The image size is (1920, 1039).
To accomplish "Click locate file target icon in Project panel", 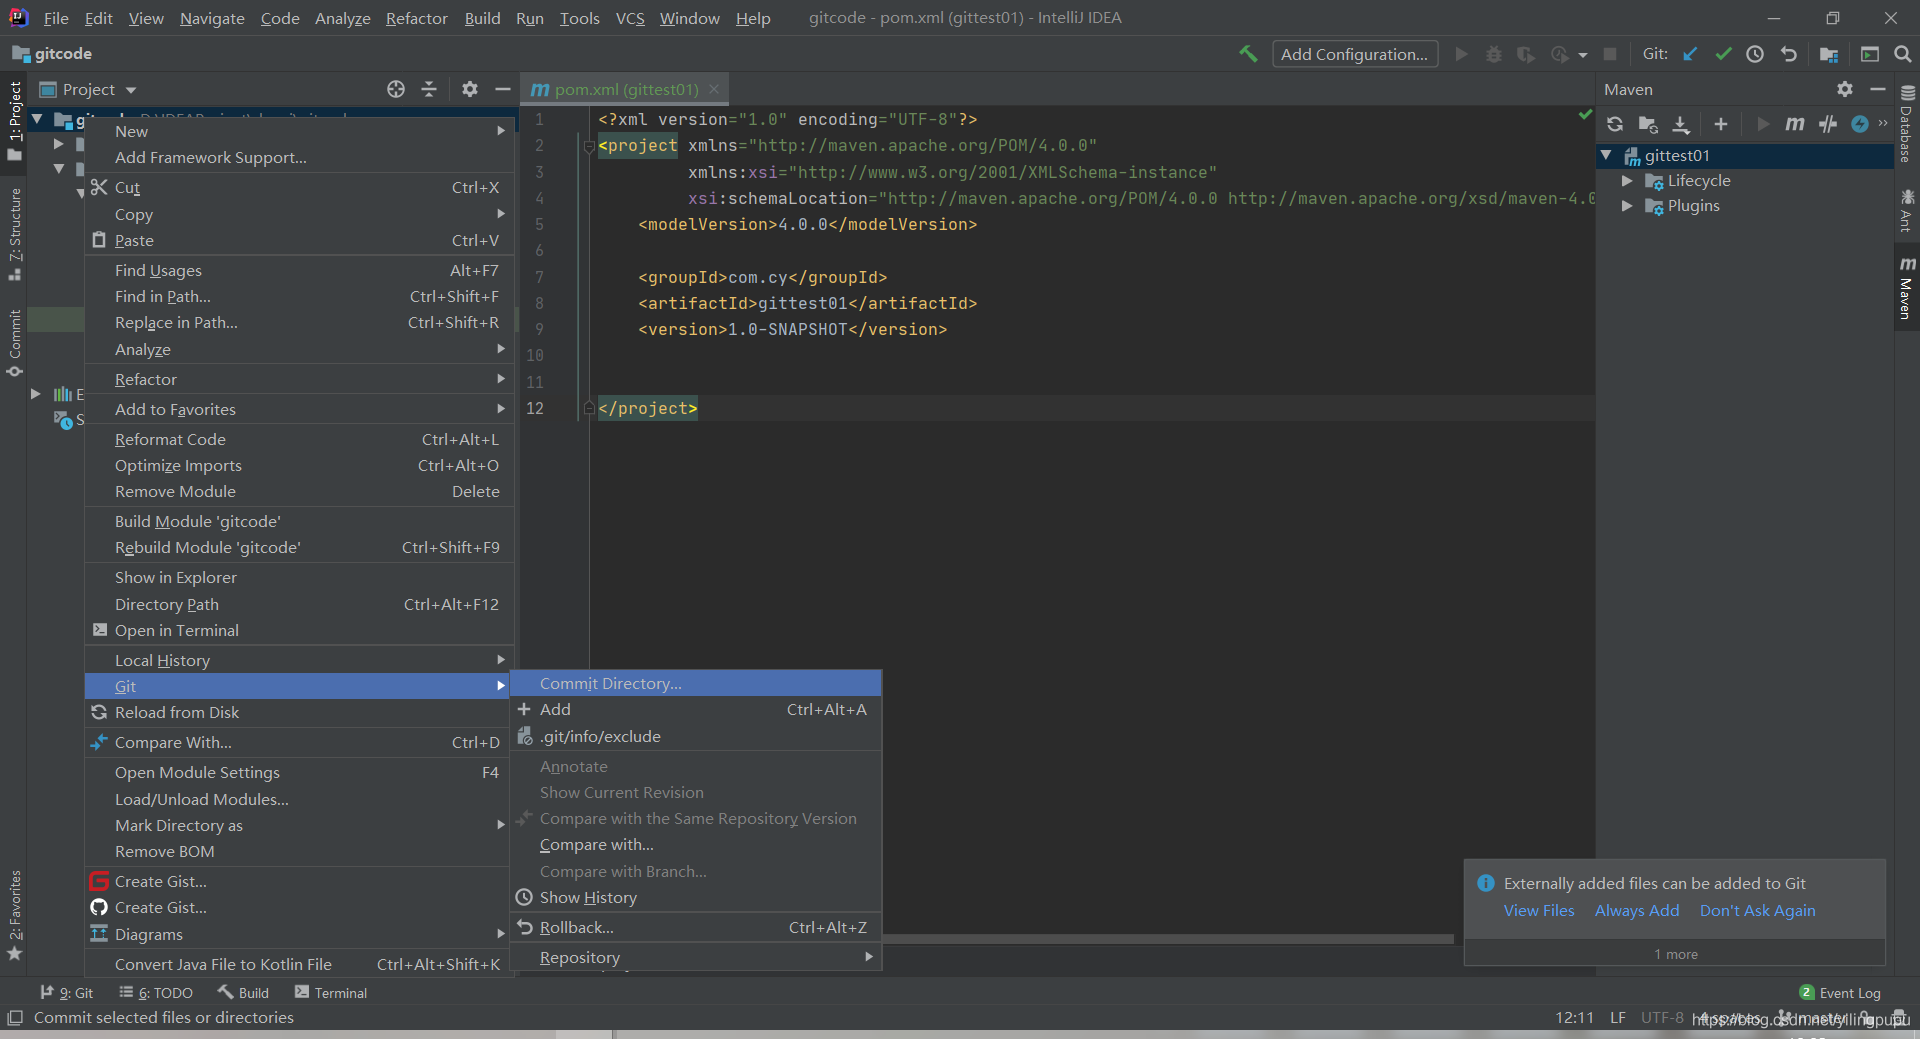I will coord(396,89).
